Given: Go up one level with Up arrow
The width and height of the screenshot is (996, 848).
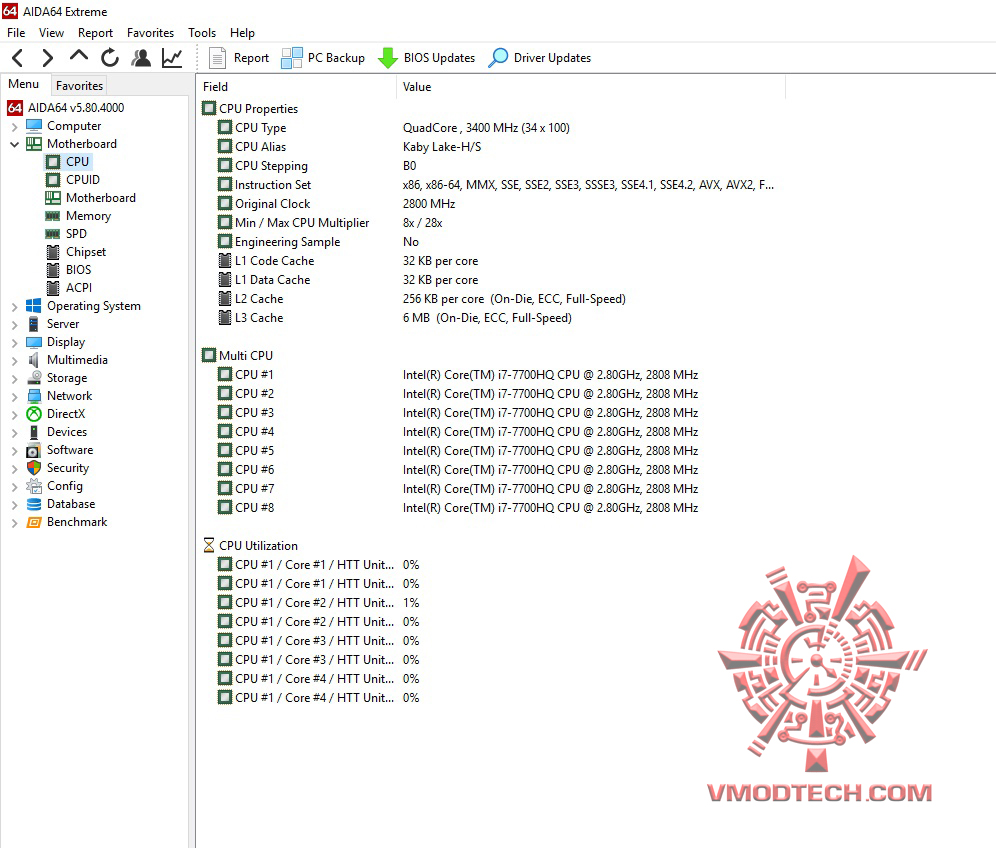Looking at the screenshot, I should [x=79, y=57].
